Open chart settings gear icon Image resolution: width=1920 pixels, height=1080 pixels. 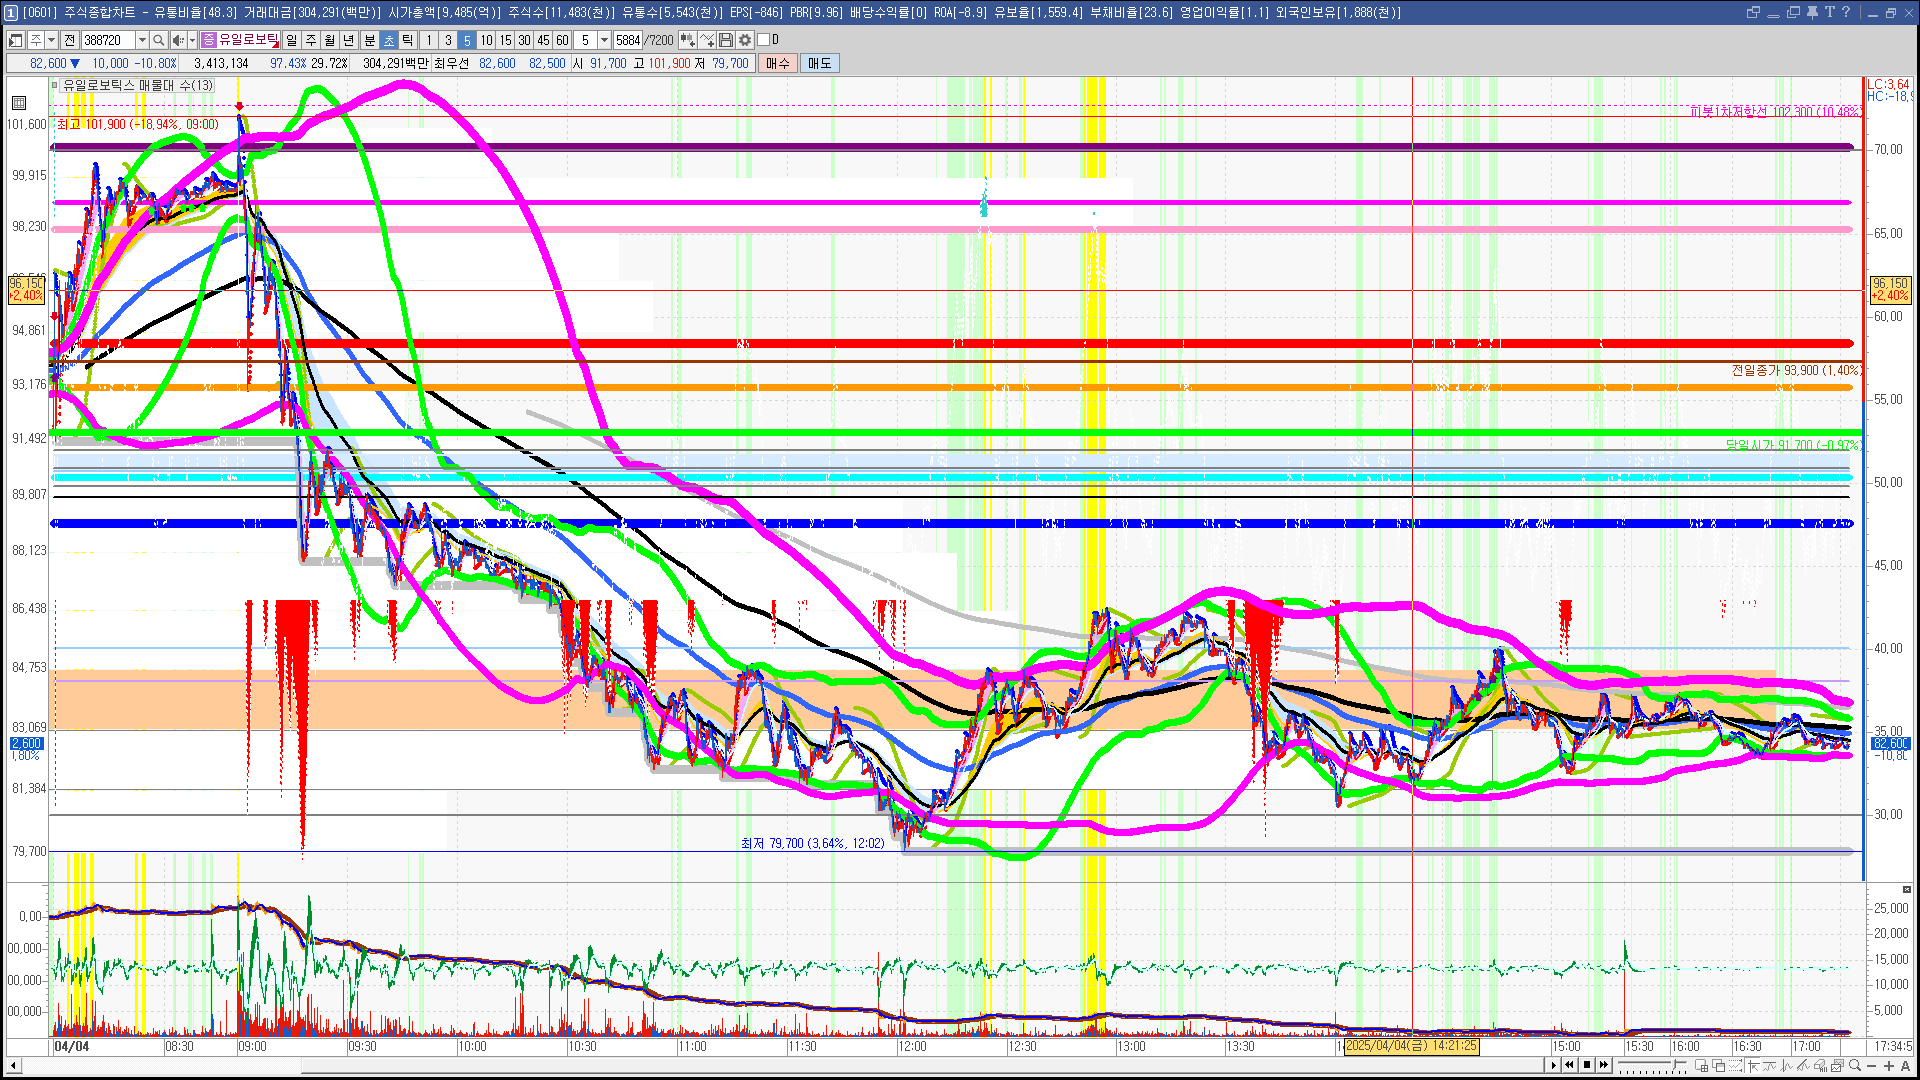(745, 40)
